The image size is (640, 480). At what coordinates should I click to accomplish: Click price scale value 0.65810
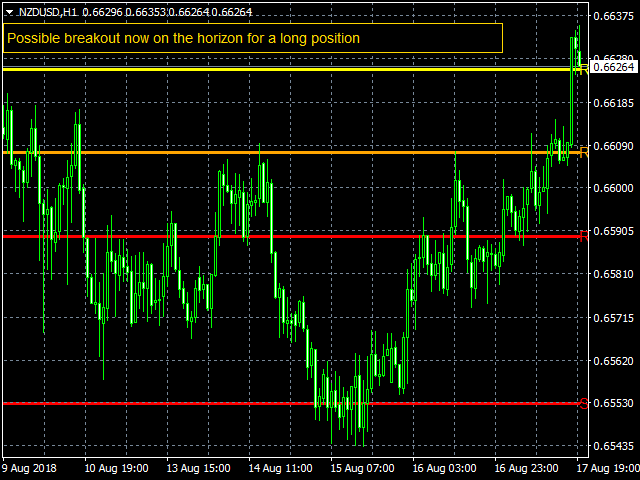613,274
